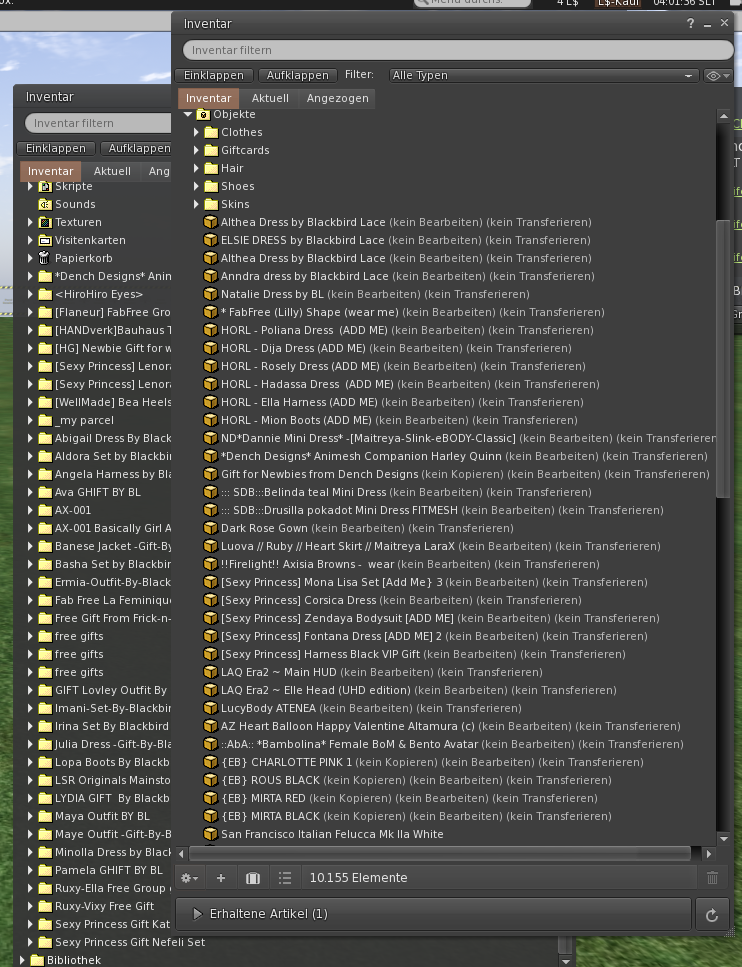742x967 pixels.
Task: Click object icon of {EB} ROUS BLACK
Action: point(210,780)
